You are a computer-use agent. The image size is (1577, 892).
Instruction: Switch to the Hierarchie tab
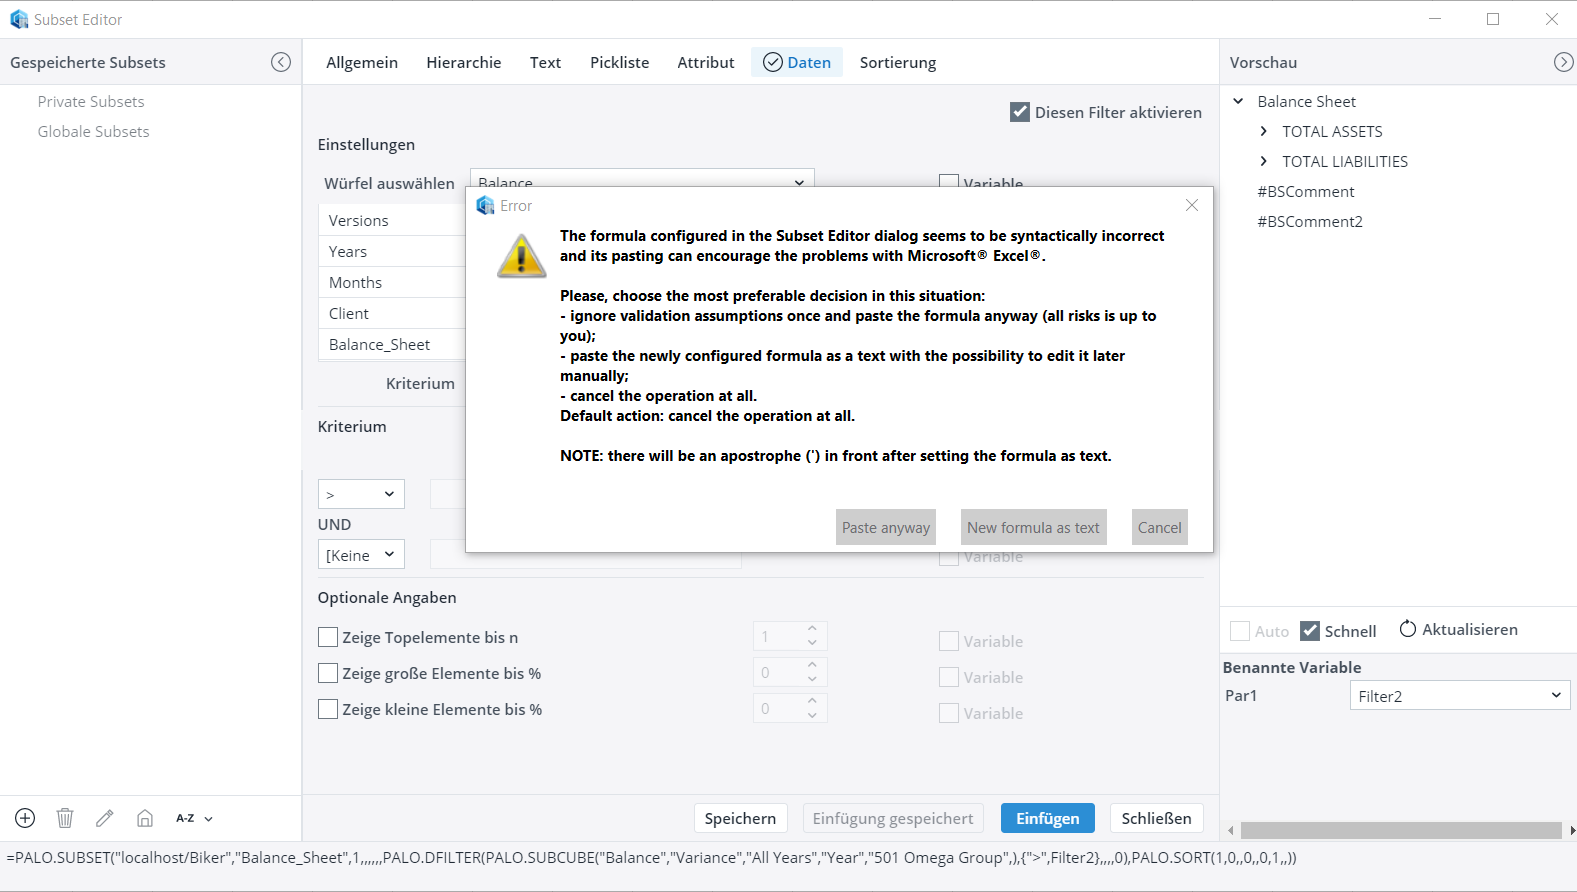point(463,62)
